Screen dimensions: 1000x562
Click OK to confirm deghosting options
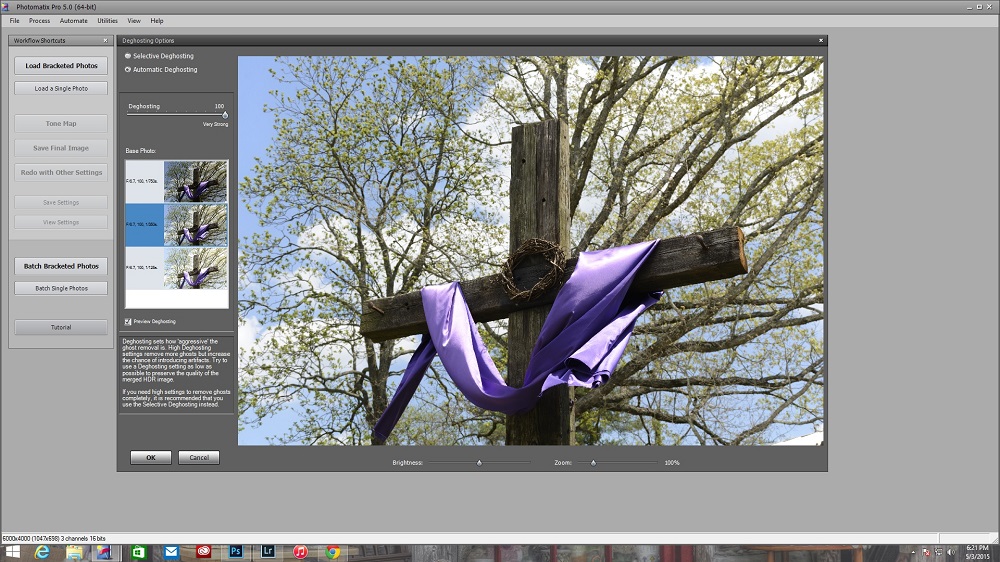click(150, 457)
